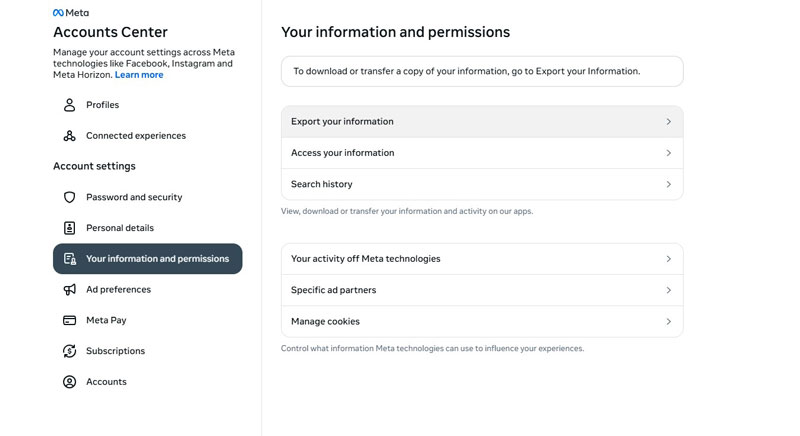This screenshot has width=800, height=436.
Task: Click the Subscriptions refresh icon
Action: [70, 351]
